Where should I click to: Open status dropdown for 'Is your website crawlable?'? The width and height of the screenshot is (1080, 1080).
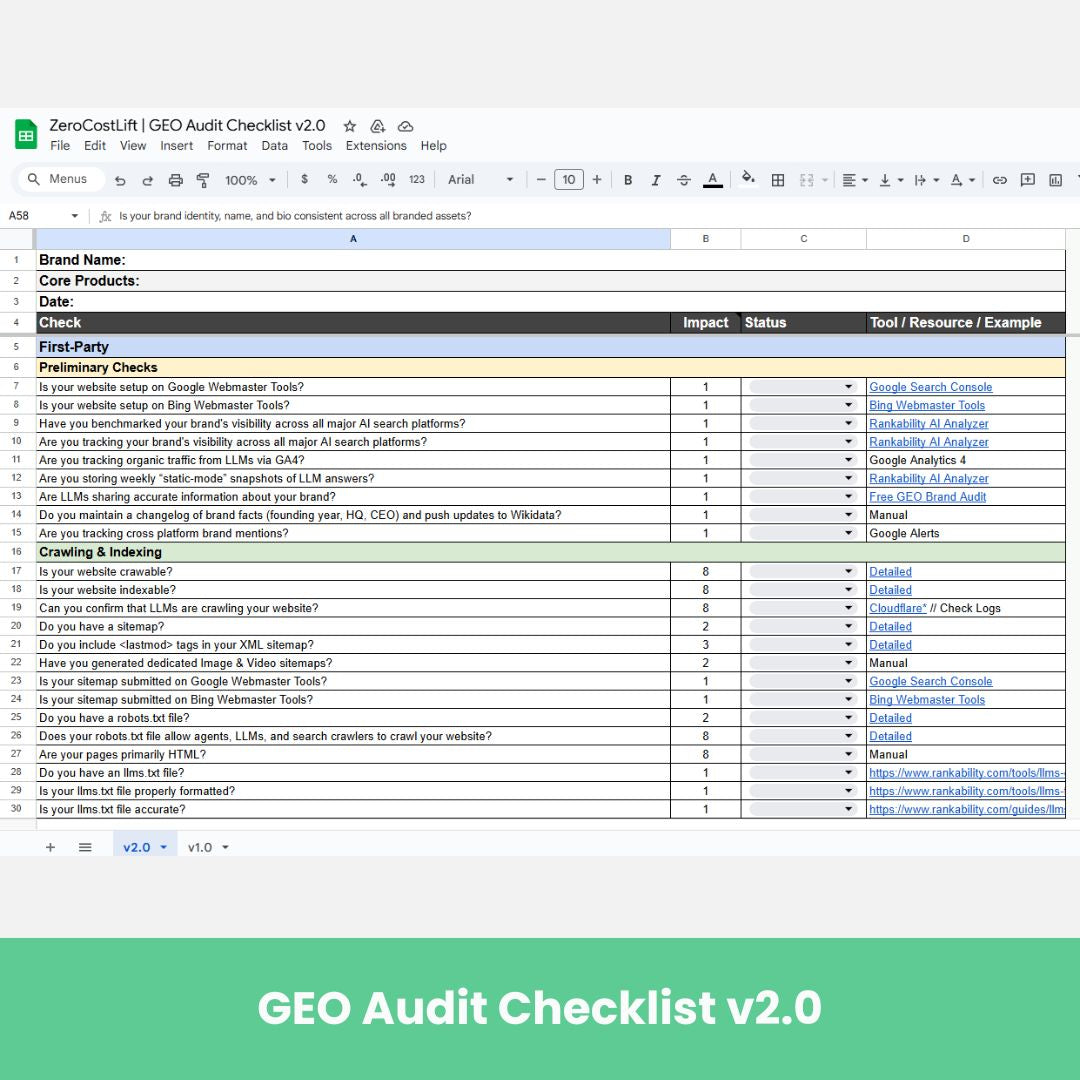tap(849, 572)
